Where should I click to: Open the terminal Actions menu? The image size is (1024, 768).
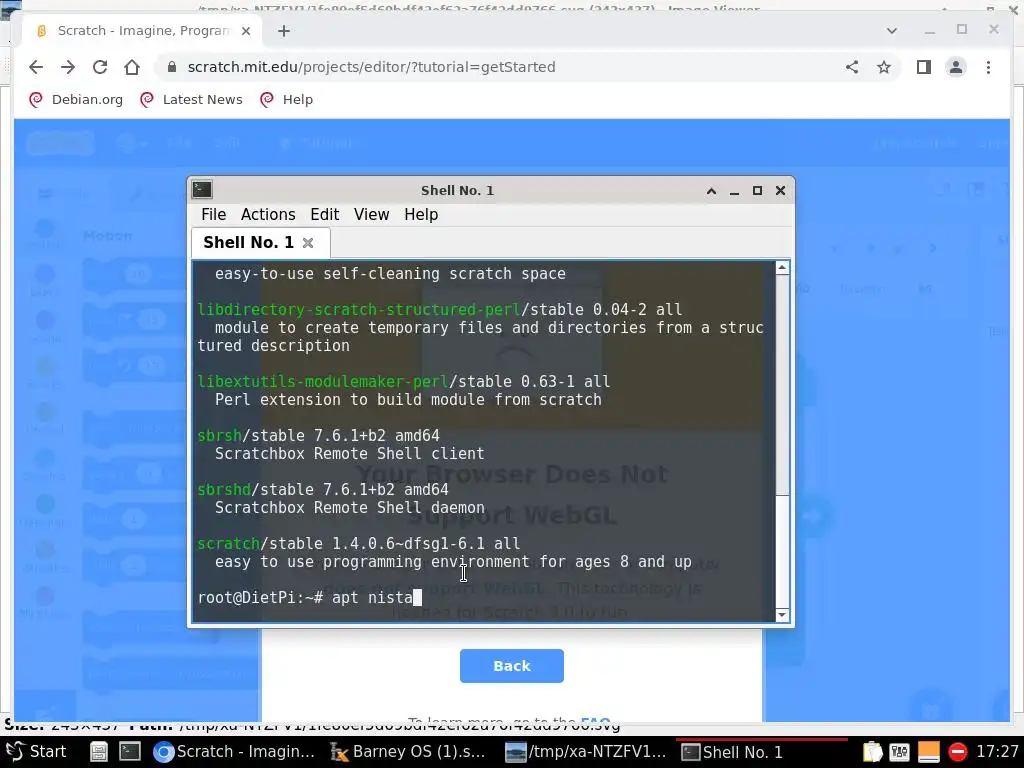point(268,215)
